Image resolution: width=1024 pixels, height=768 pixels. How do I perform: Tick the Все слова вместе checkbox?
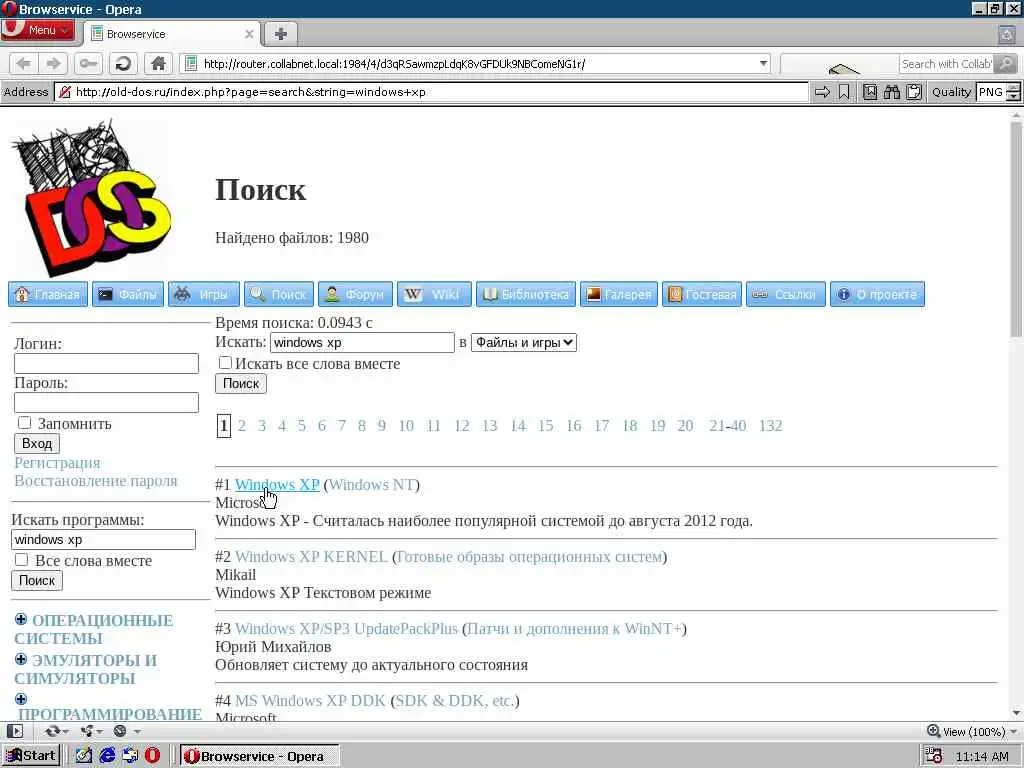pos(22,560)
